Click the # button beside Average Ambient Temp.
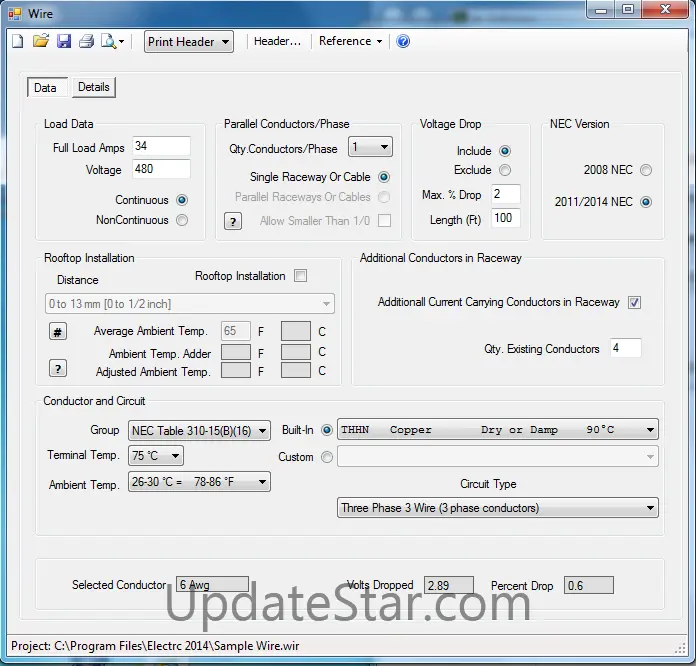The height and width of the screenshot is (666, 696). 58,332
